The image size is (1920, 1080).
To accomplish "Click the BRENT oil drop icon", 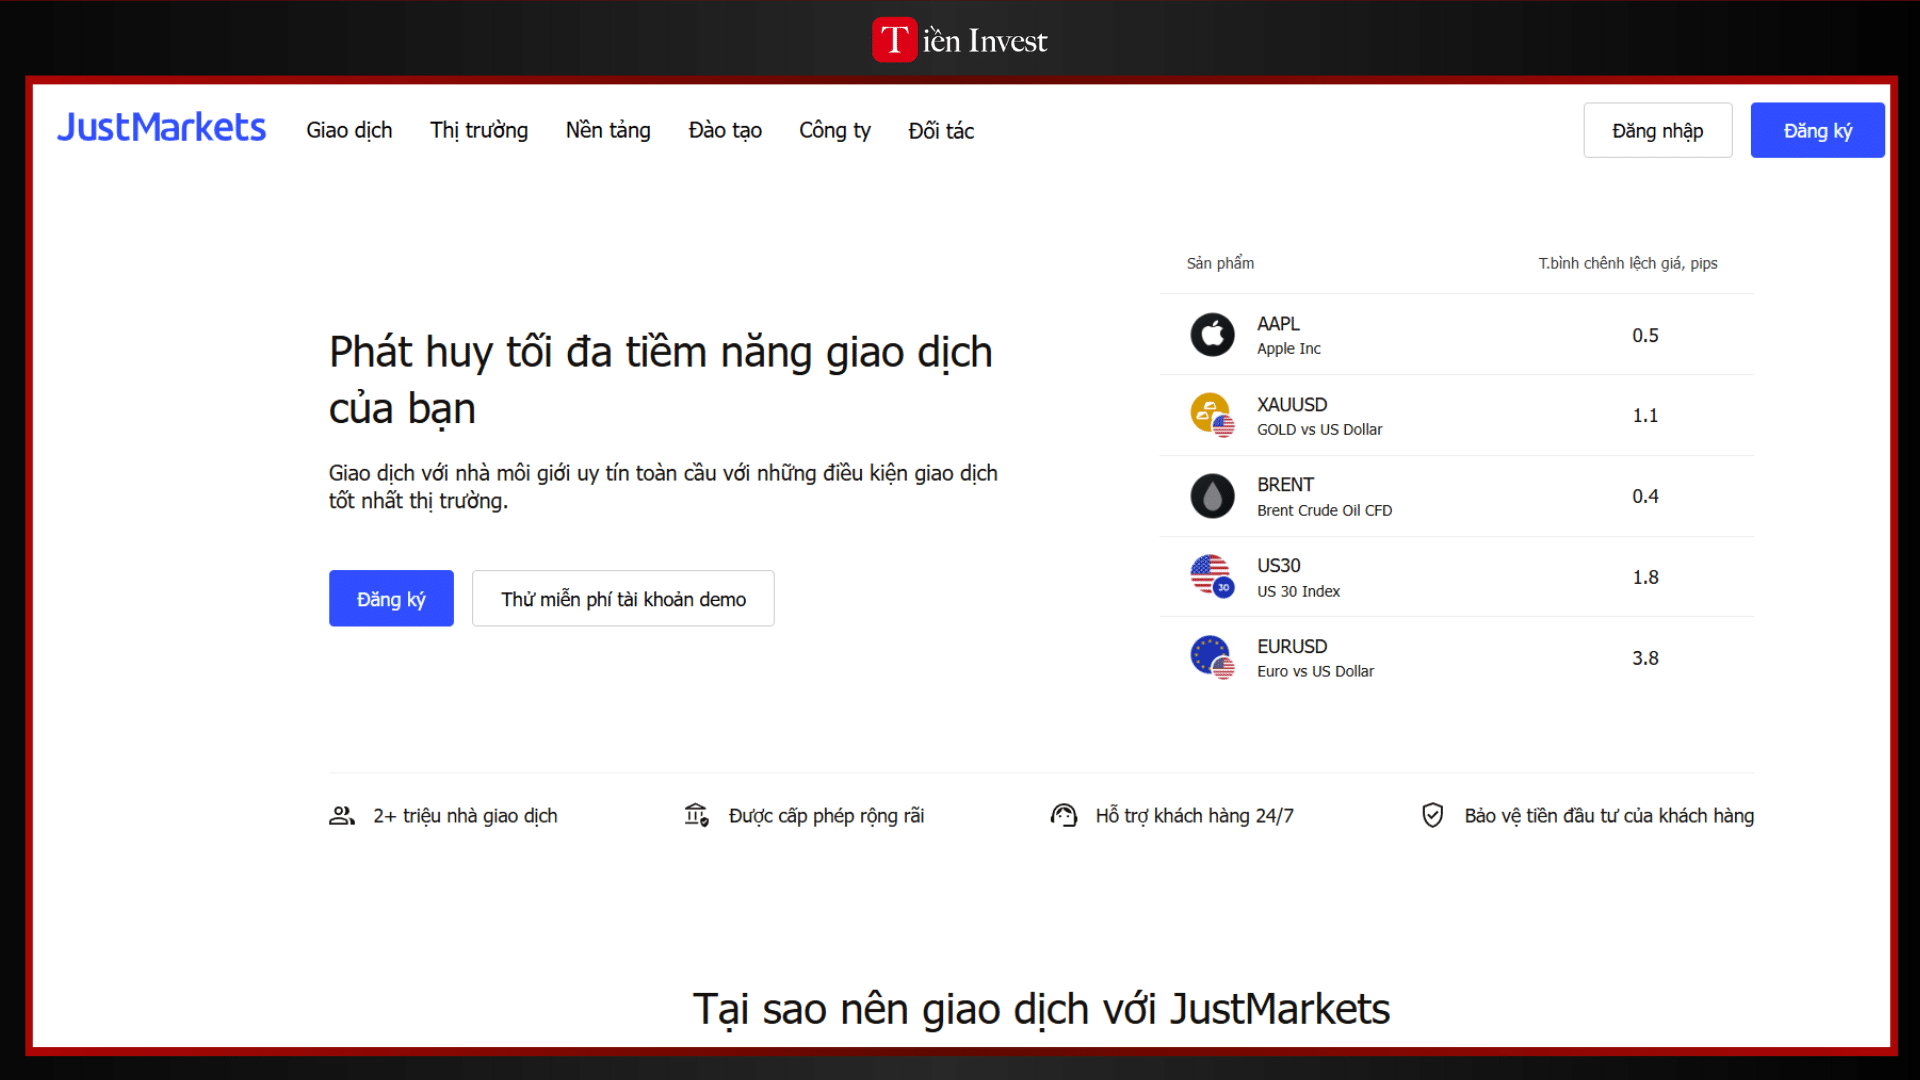I will click(x=1212, y=496).
